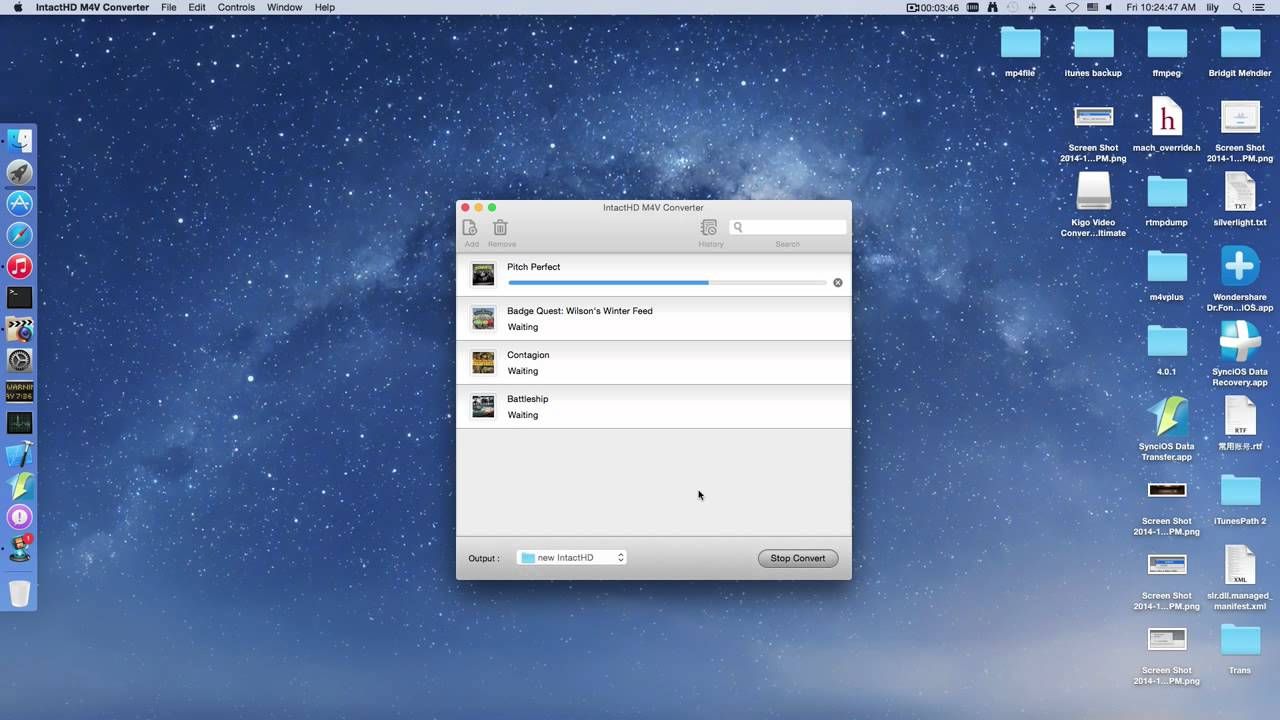This screenshot has width=1280, height=720.
Task: Open the Edit menu
Action: click(197, 7)
